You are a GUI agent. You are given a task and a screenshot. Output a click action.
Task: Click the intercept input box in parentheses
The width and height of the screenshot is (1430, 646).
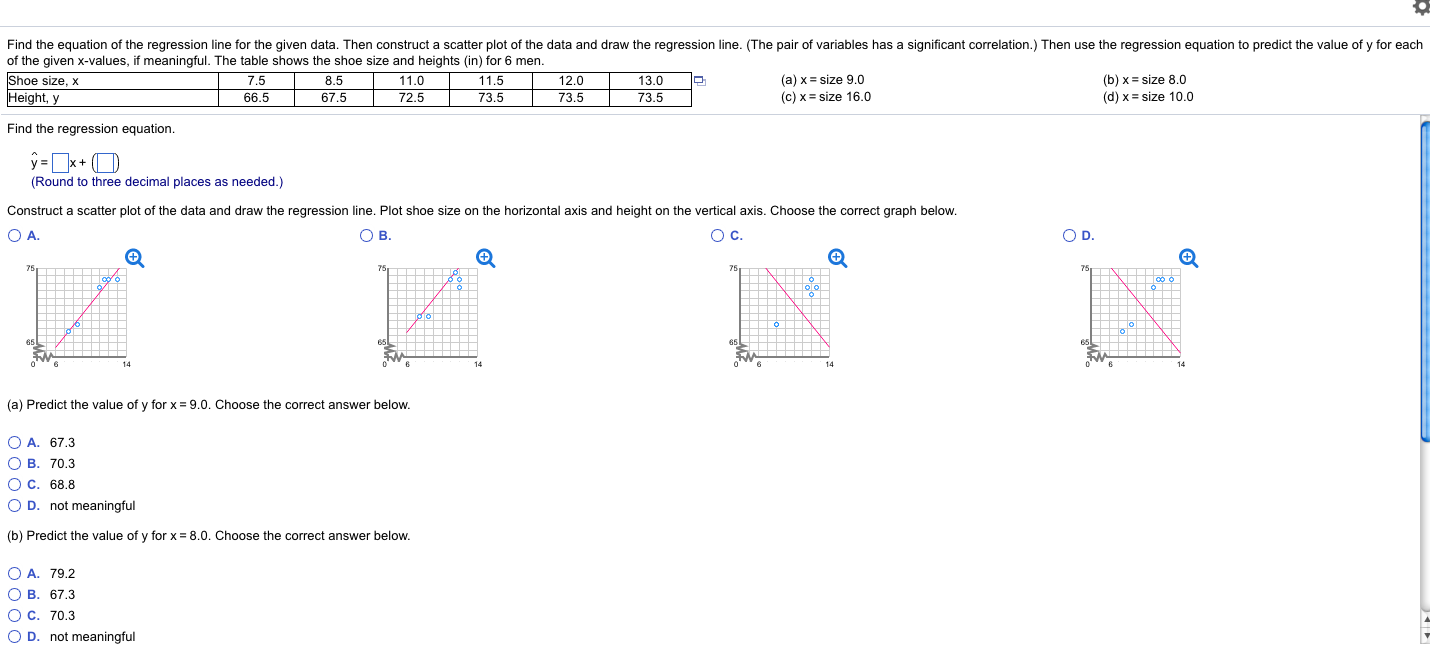click(107, 162)
